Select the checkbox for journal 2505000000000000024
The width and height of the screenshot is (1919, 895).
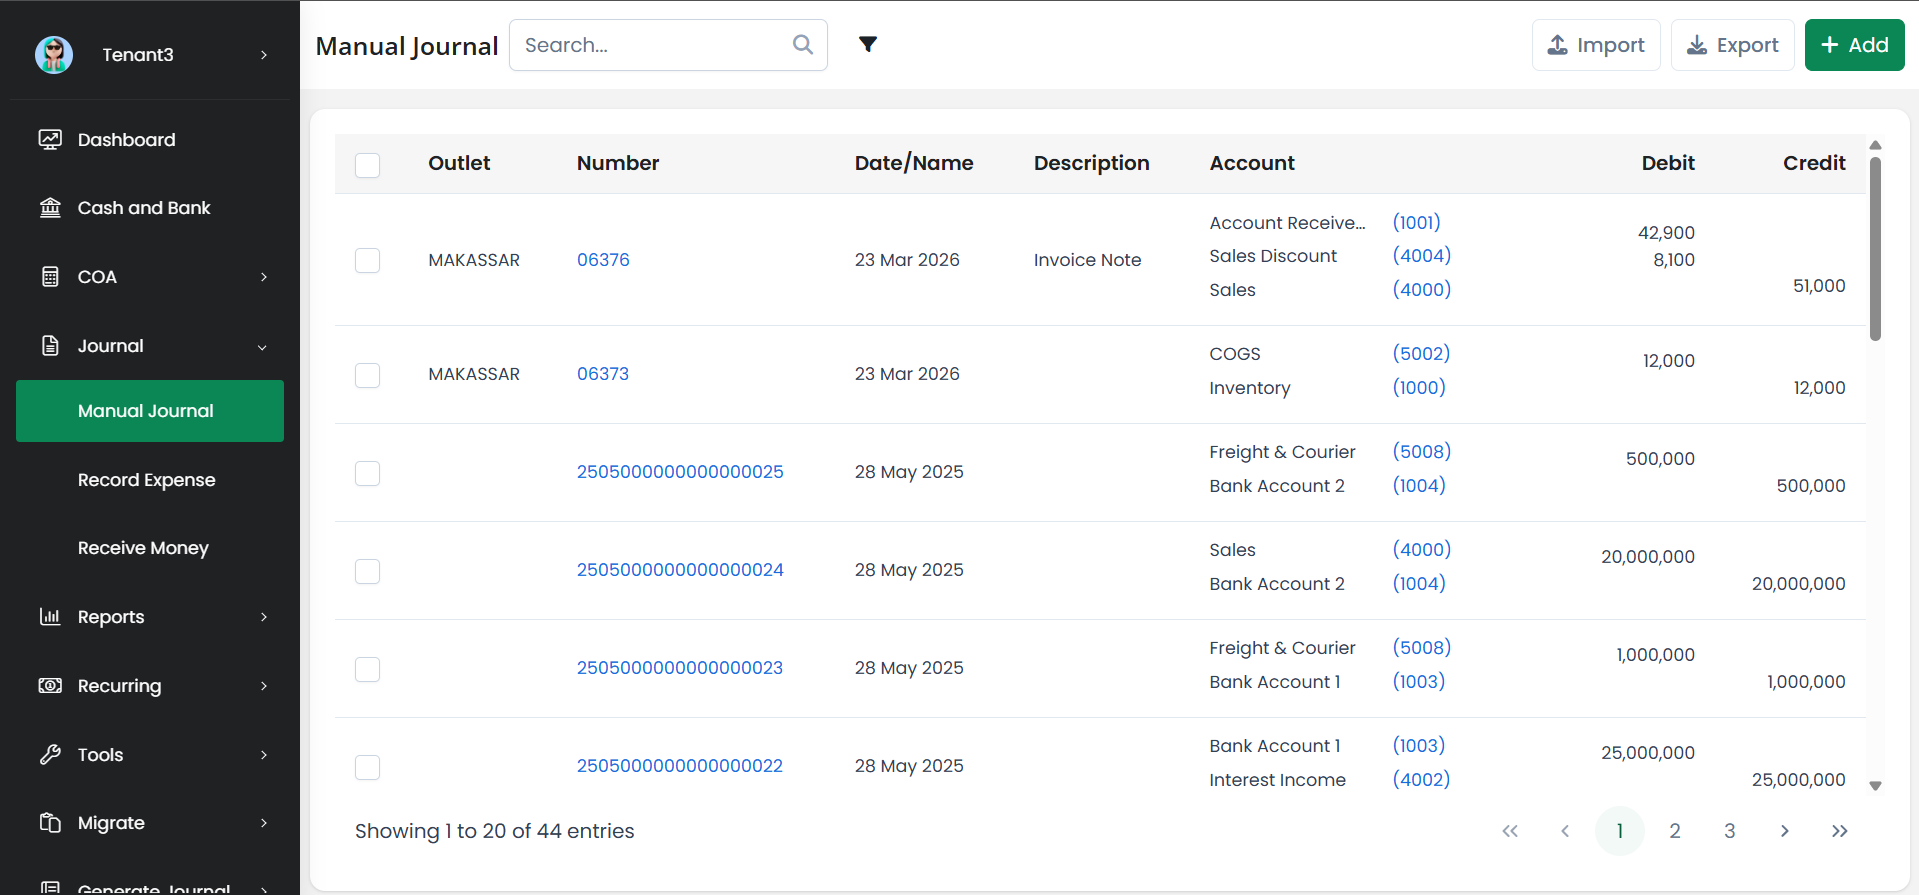pos(368,571)
